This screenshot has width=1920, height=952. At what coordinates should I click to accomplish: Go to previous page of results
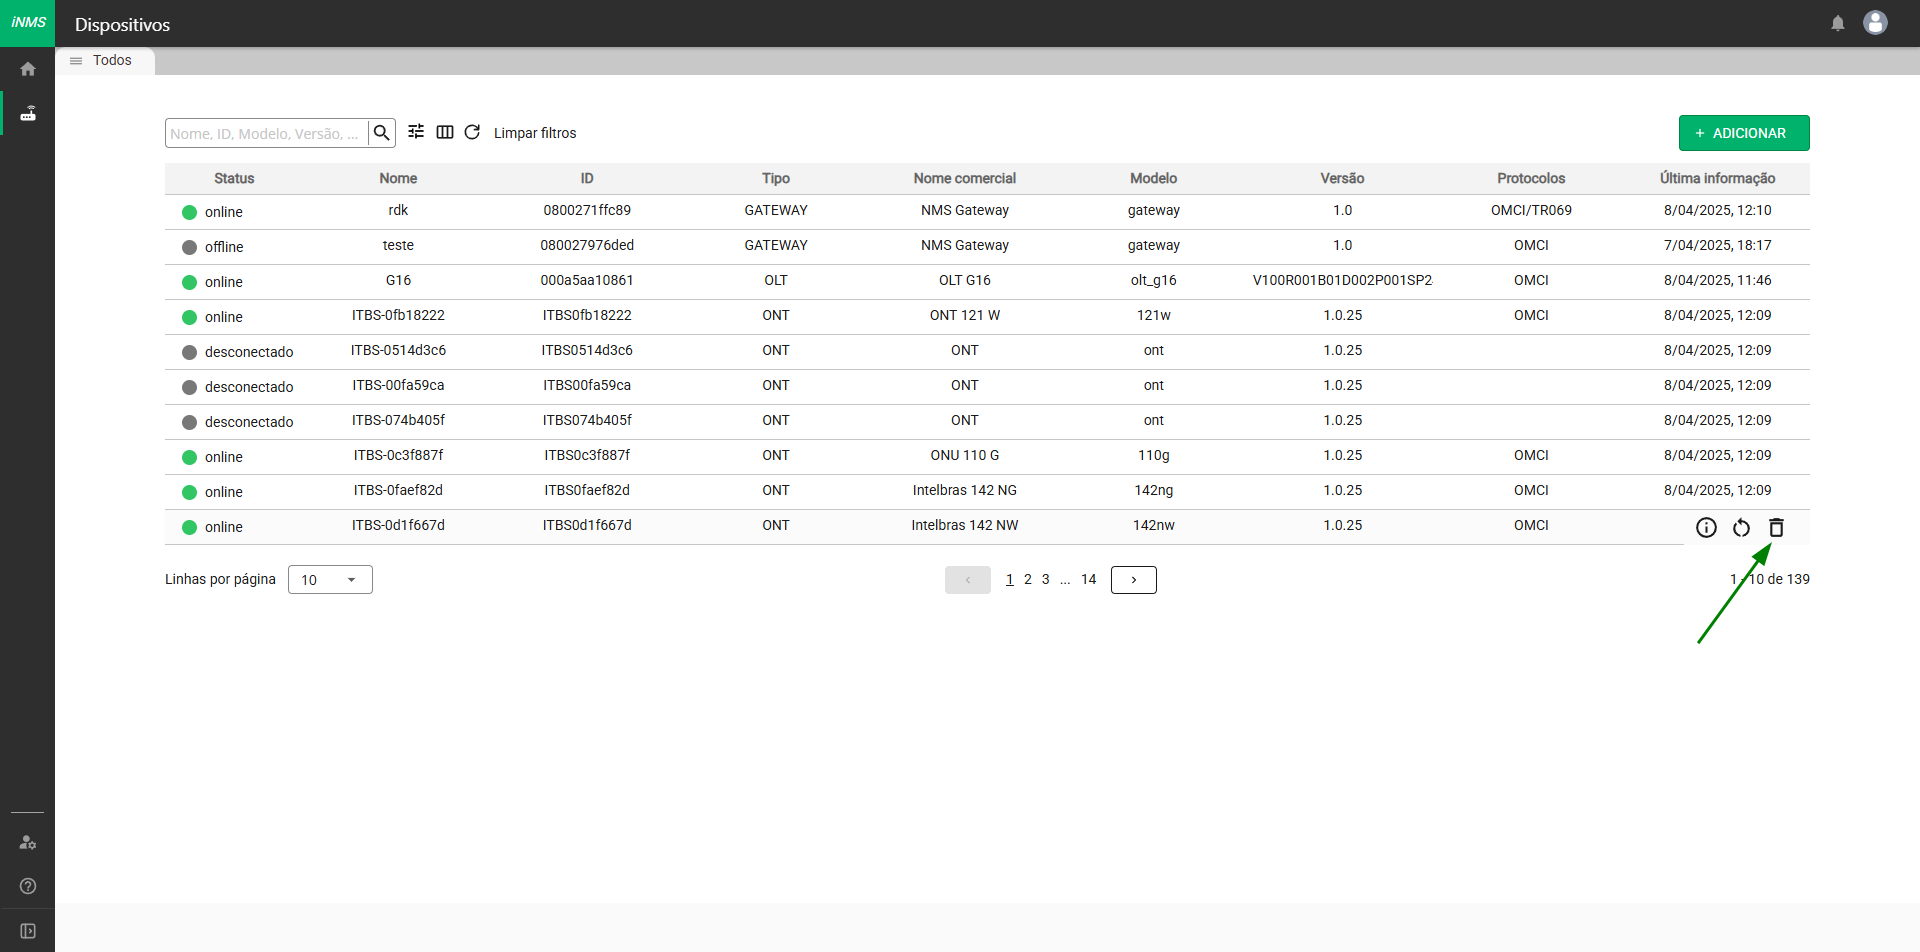pyautogui.click(x=968, y=580)
